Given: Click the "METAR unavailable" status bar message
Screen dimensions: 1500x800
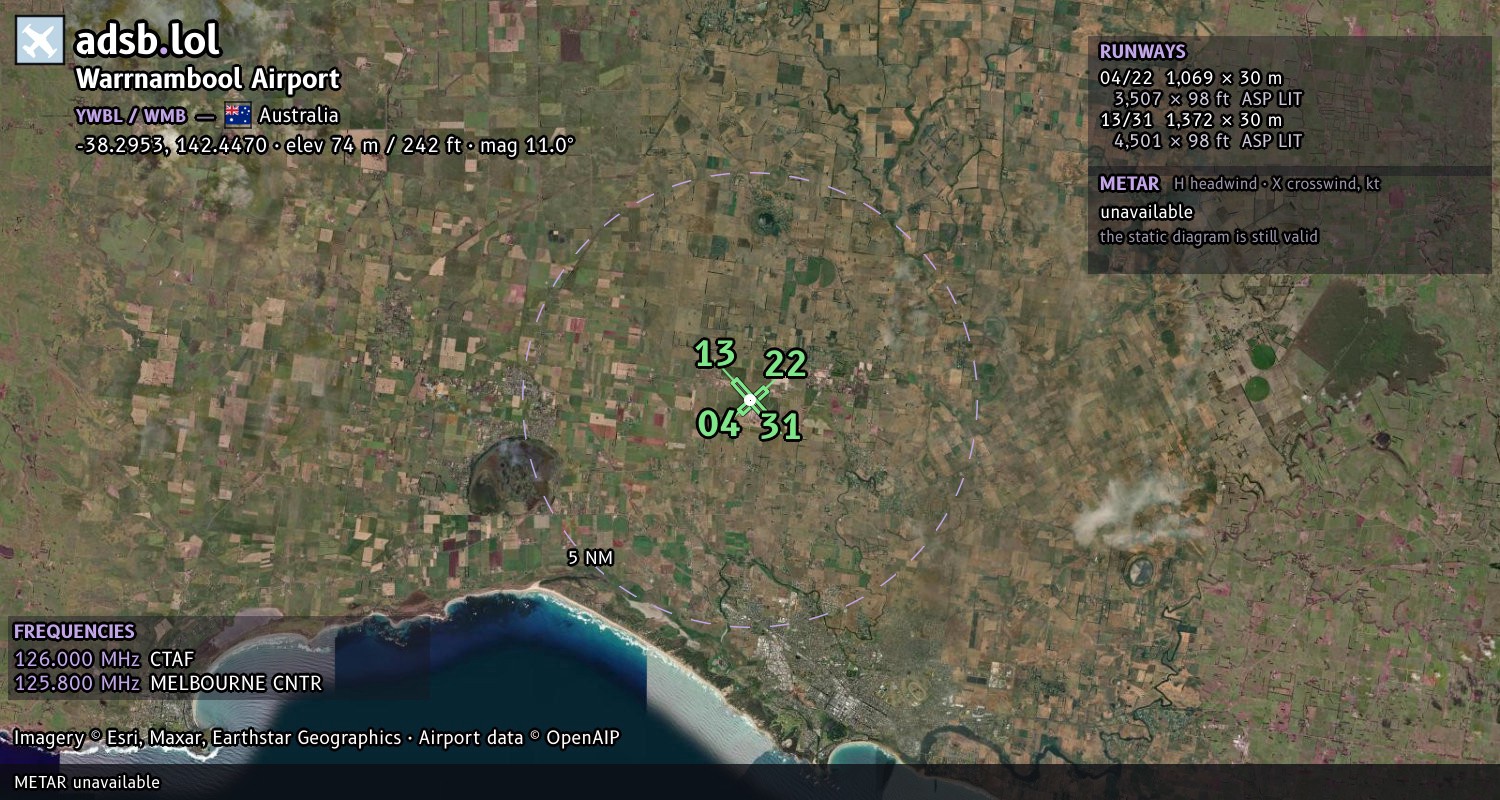Looking at the screenshot, I should click(87, 782).
